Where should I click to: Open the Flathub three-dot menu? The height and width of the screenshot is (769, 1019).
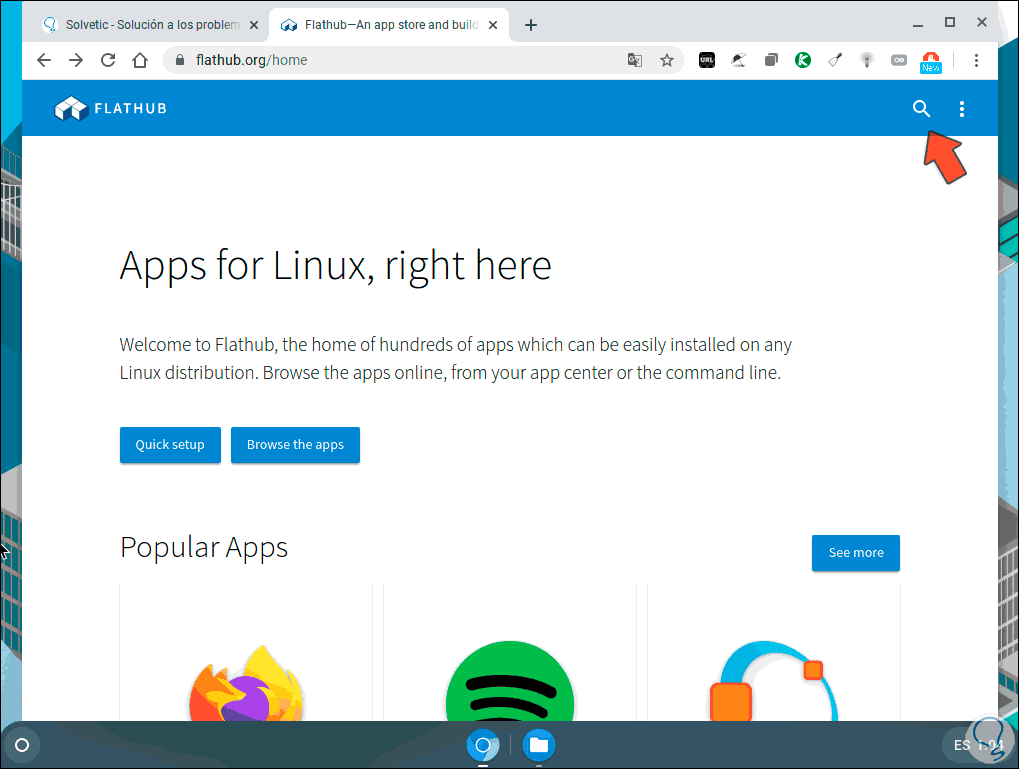[962, 109]
